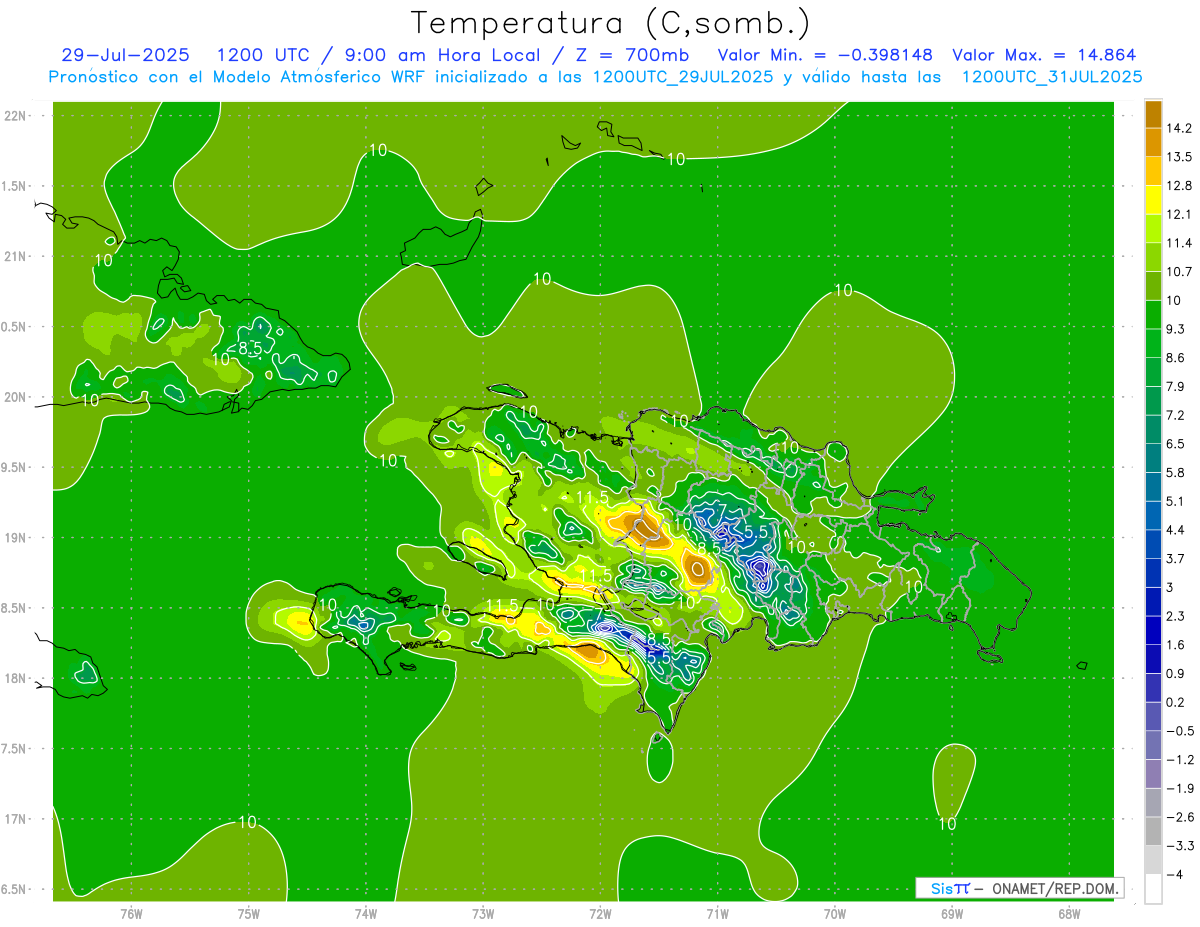Click the '-4' color bar label
The image size is (1200, 927).
click(x=1176, y=875)
